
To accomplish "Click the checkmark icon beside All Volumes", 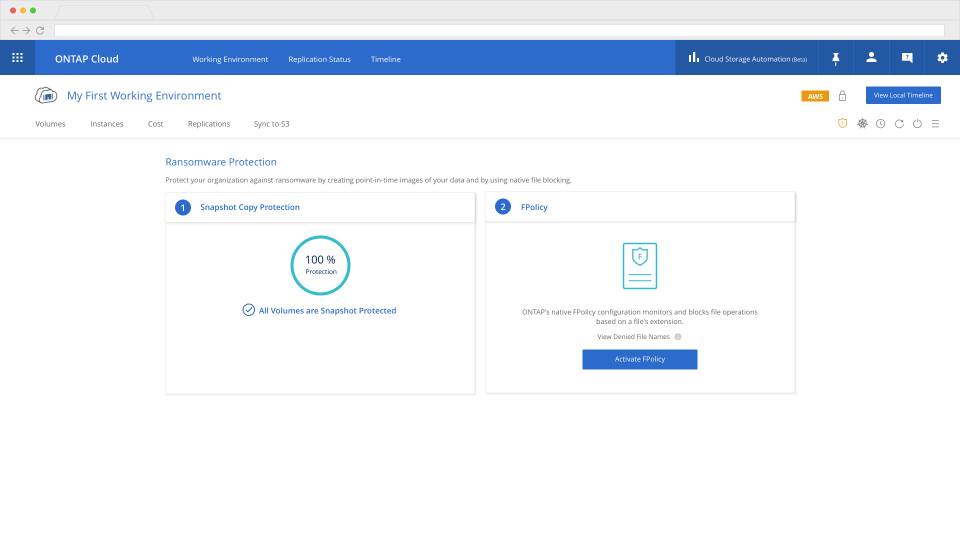I will tap(249, 310).
